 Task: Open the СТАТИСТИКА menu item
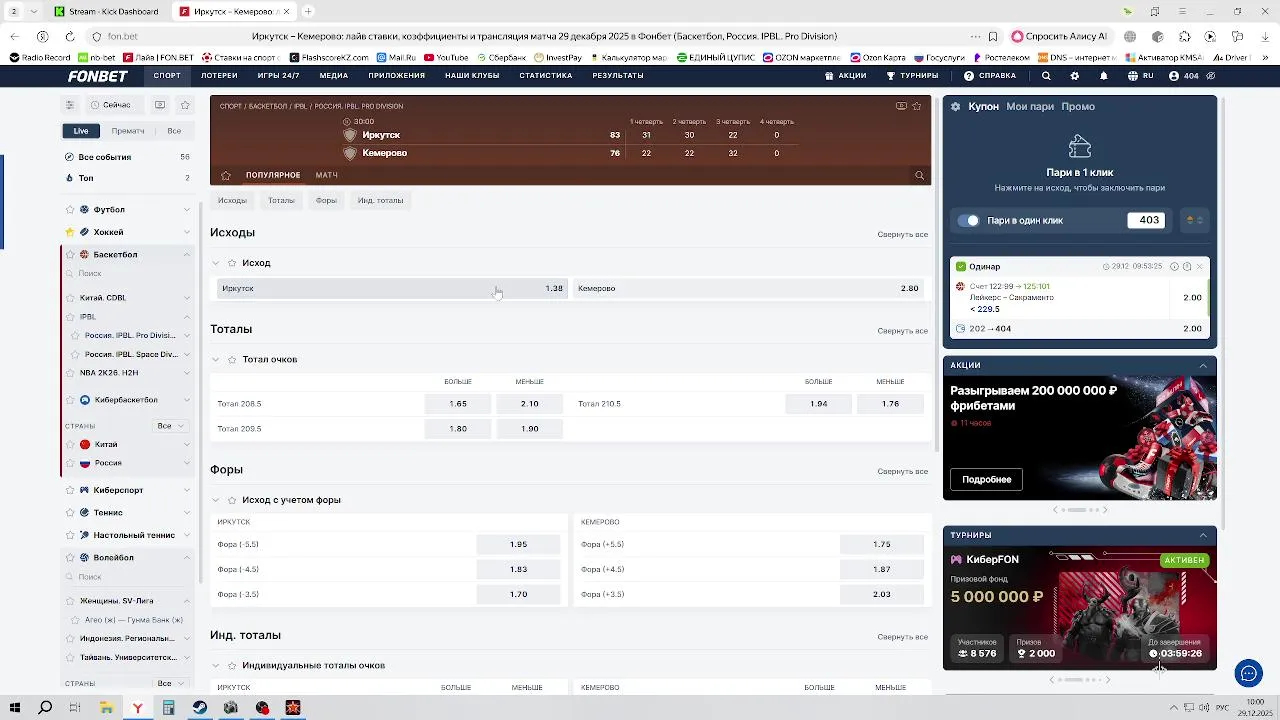coord(546,76)
